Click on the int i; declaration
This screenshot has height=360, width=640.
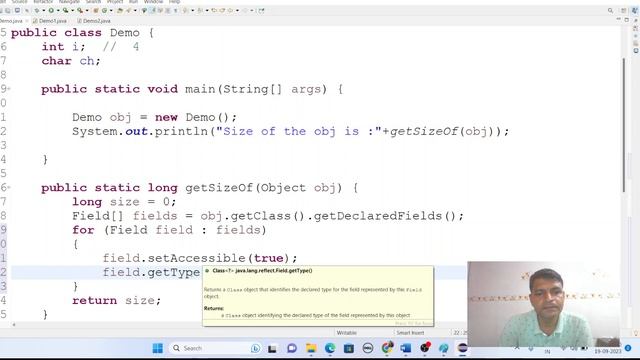(x=64, y=47)
